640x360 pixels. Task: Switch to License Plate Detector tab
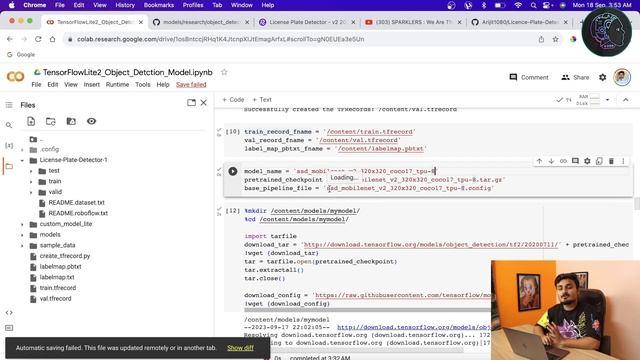pyautogui.click(x=307, y=22)
